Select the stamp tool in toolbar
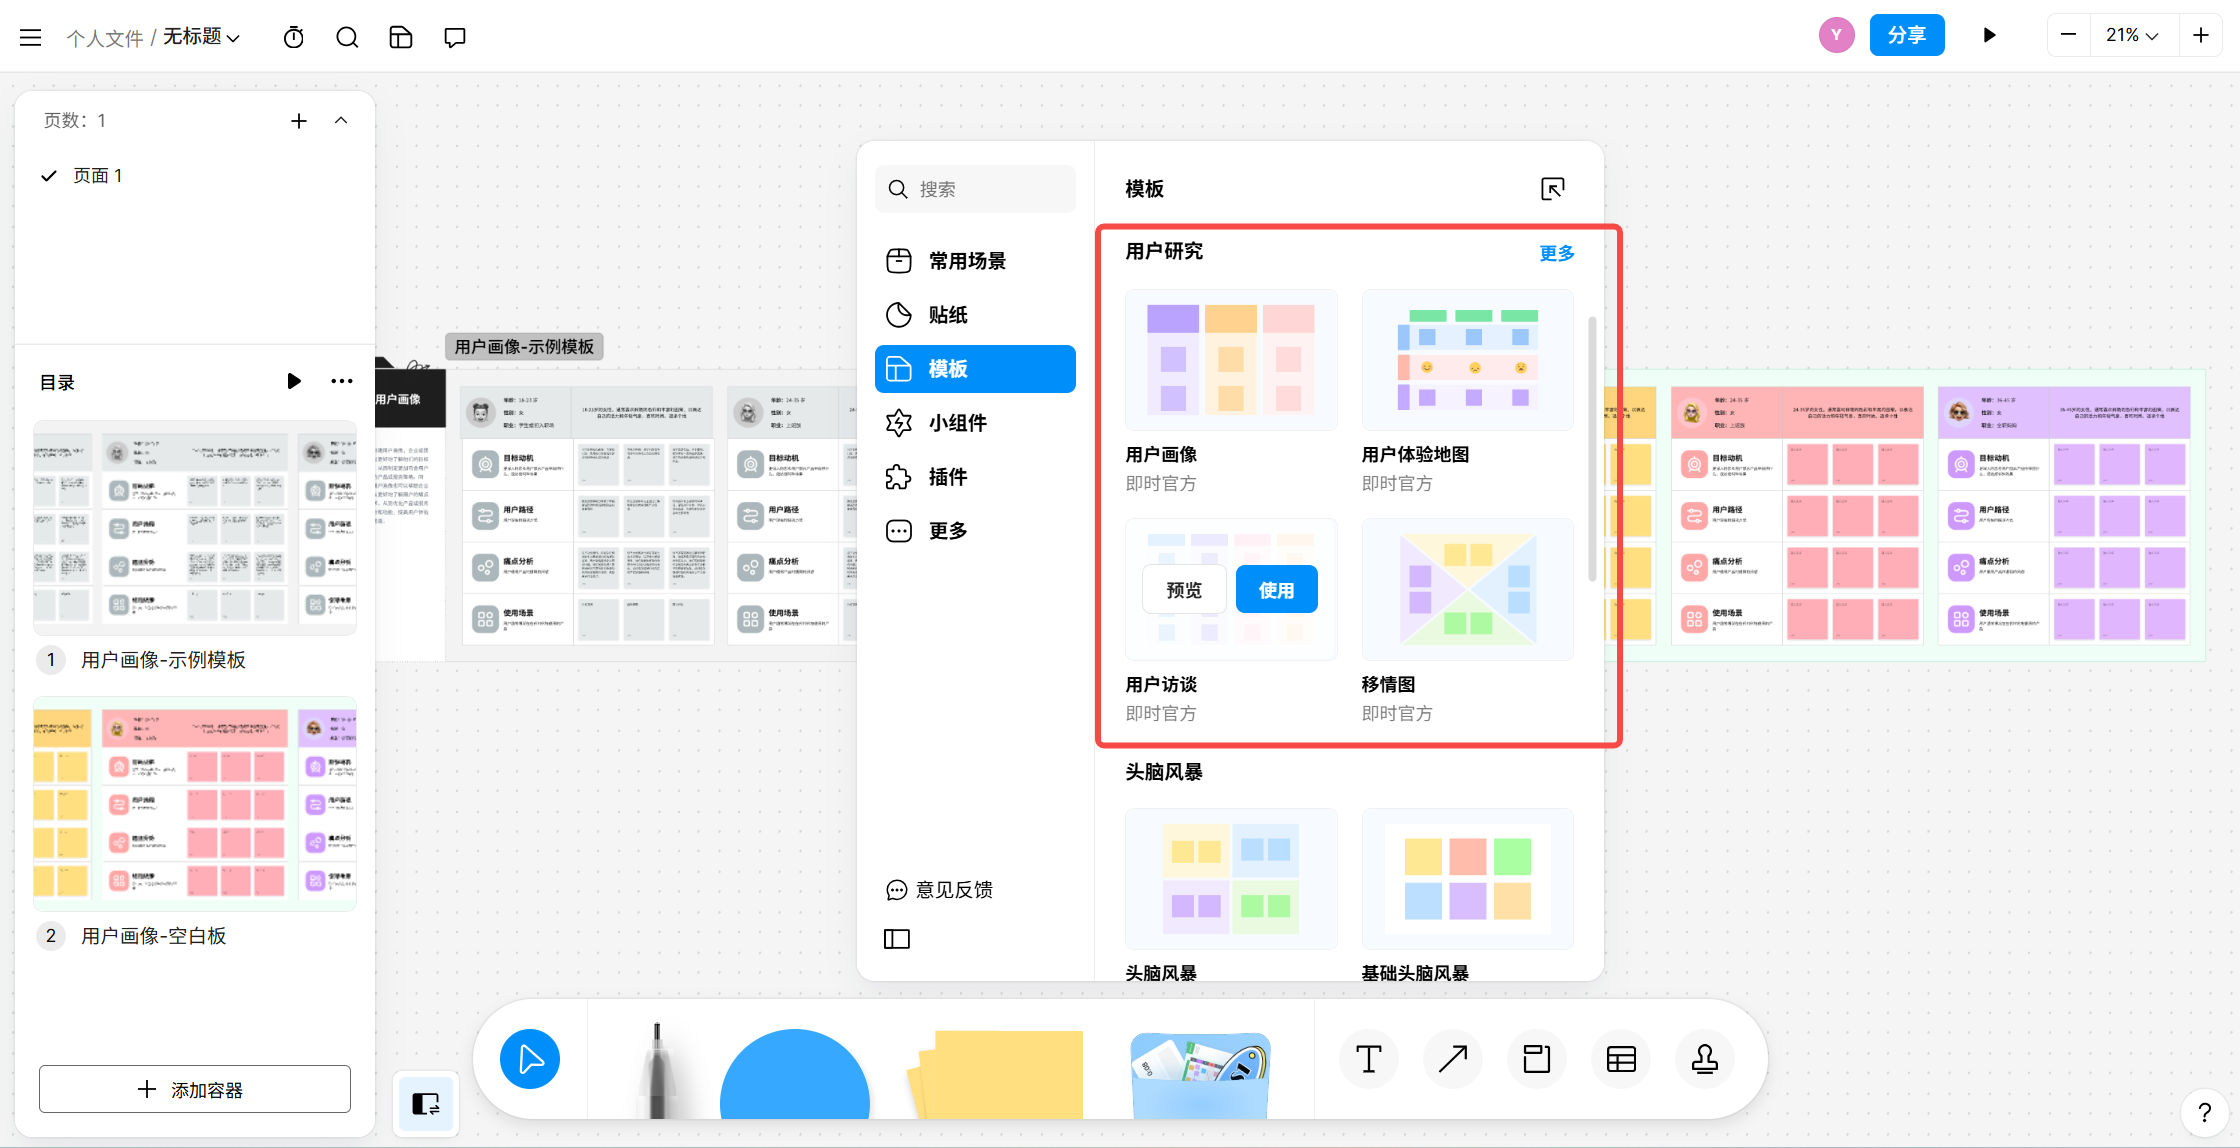2240x1148 pixels. pyautogui.click(x=1704, y=1058)
